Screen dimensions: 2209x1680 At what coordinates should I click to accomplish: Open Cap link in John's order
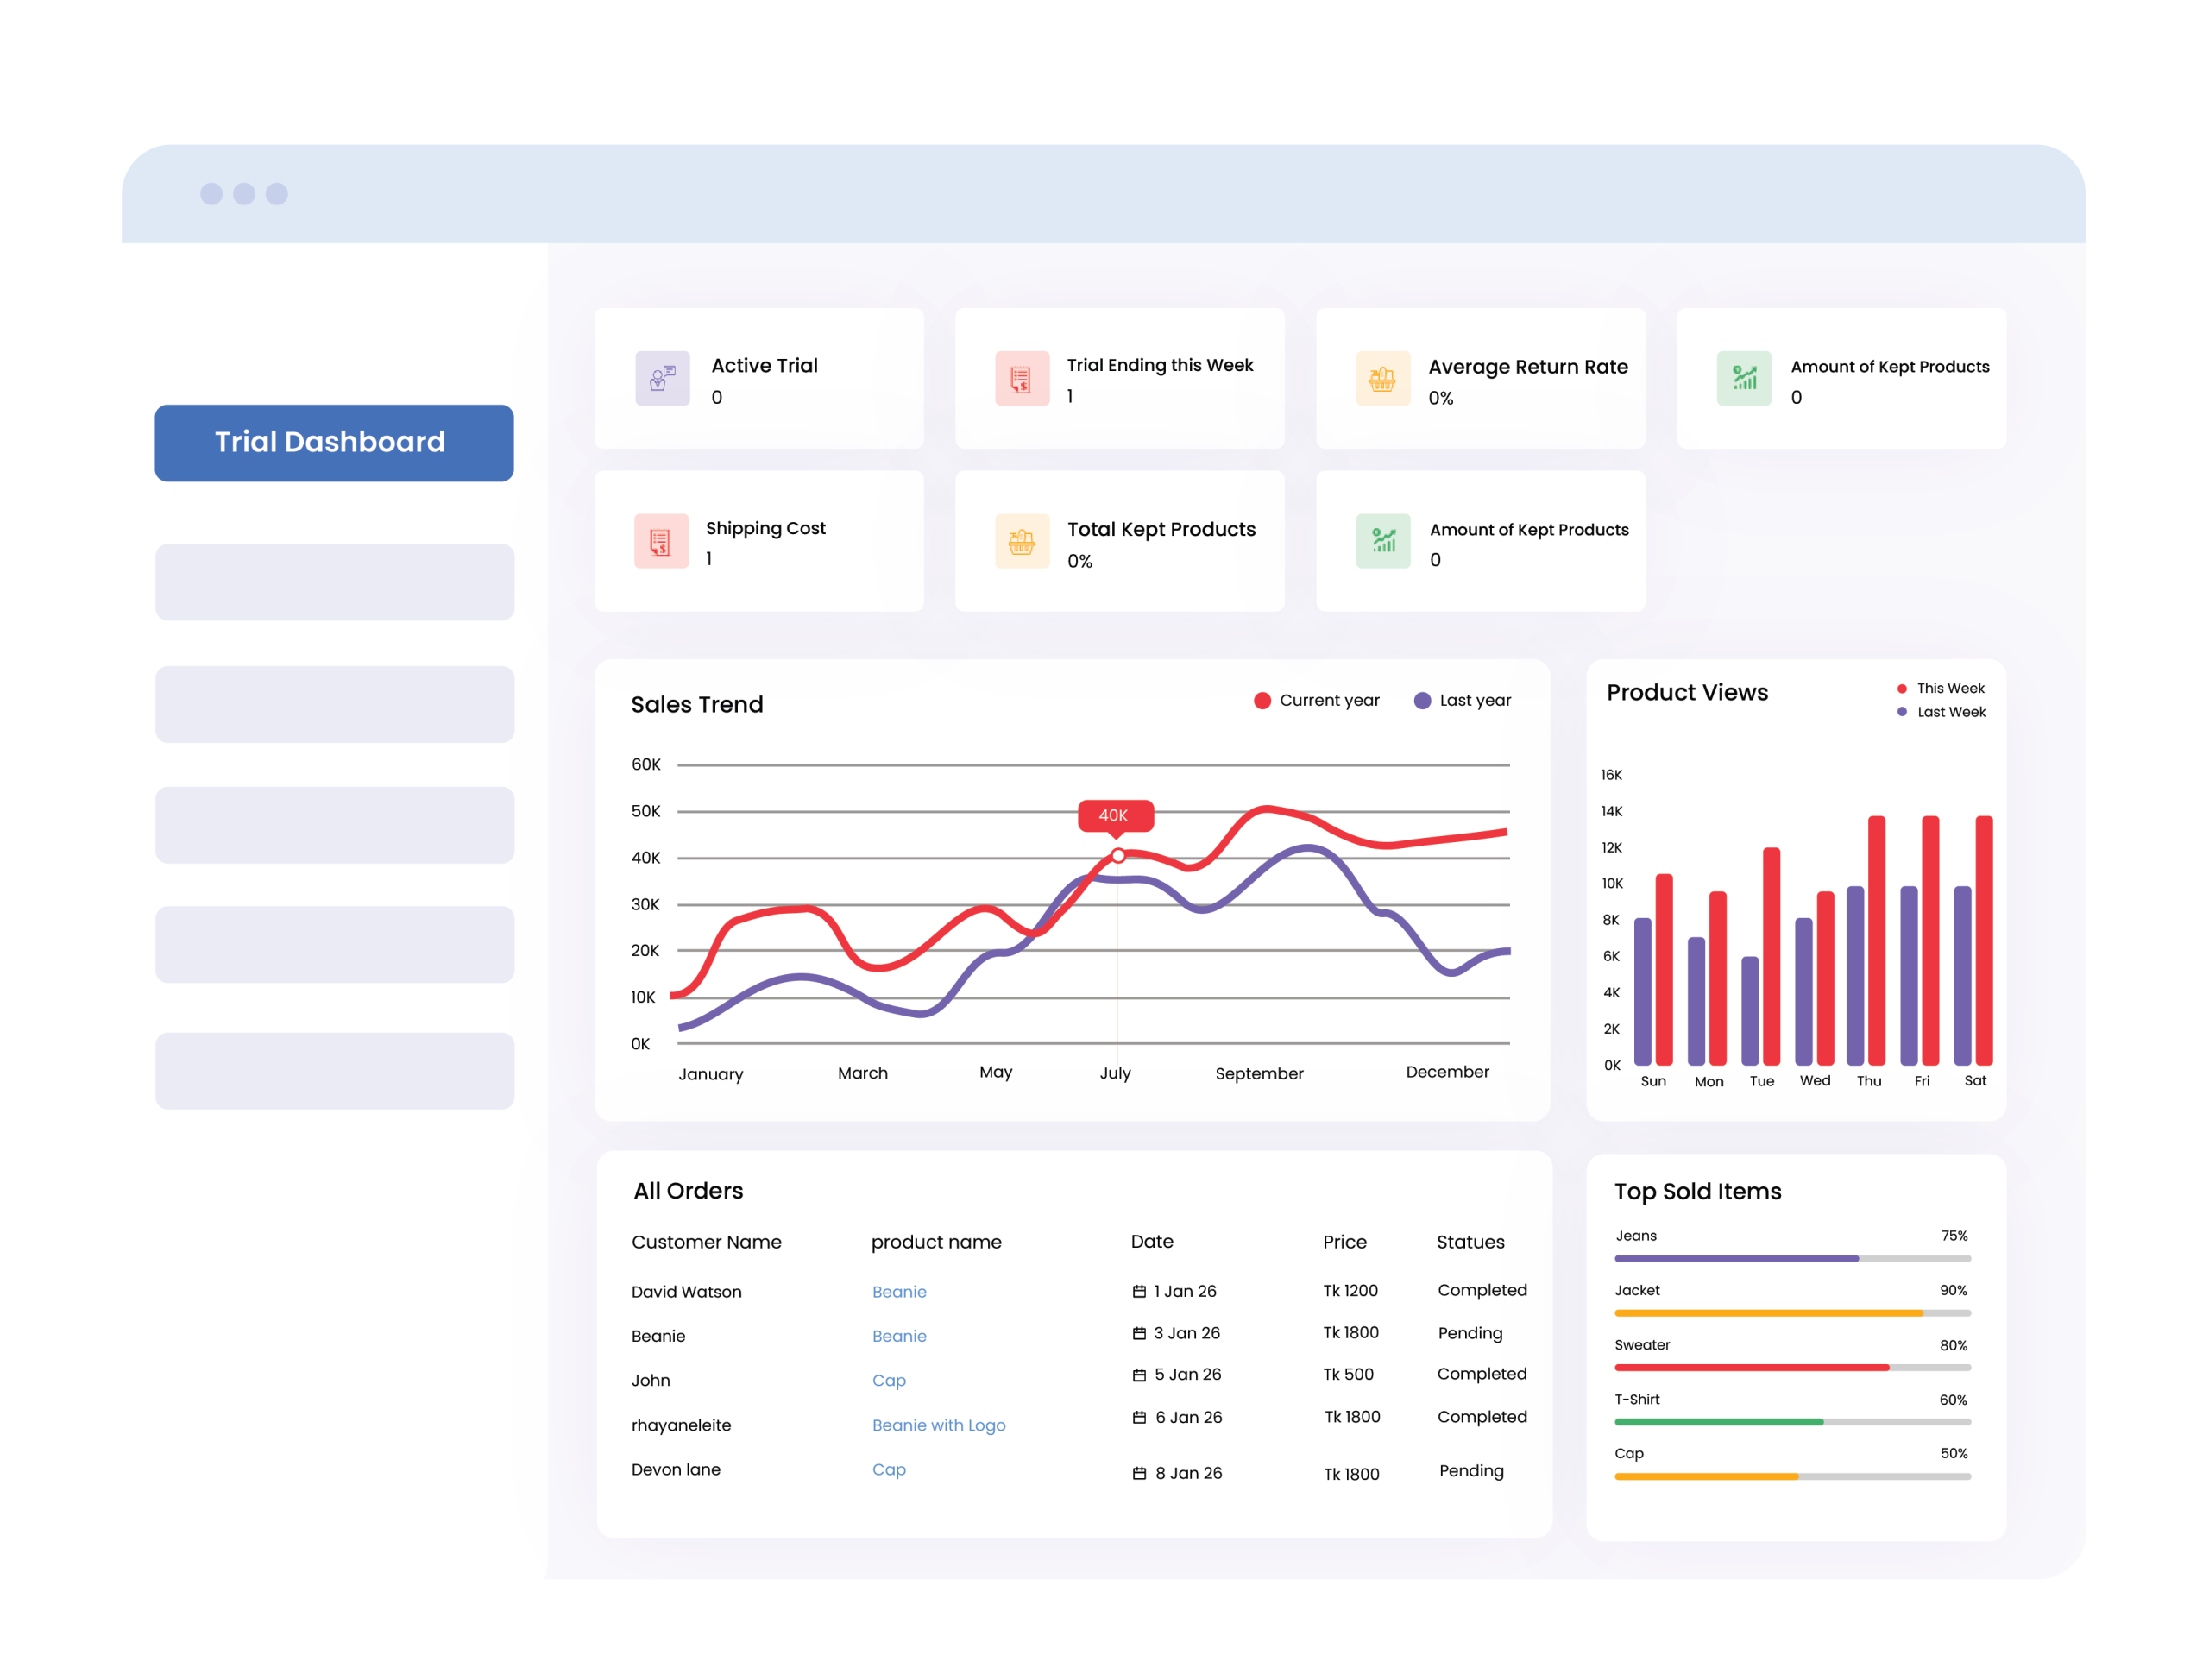click(888, 1380)
